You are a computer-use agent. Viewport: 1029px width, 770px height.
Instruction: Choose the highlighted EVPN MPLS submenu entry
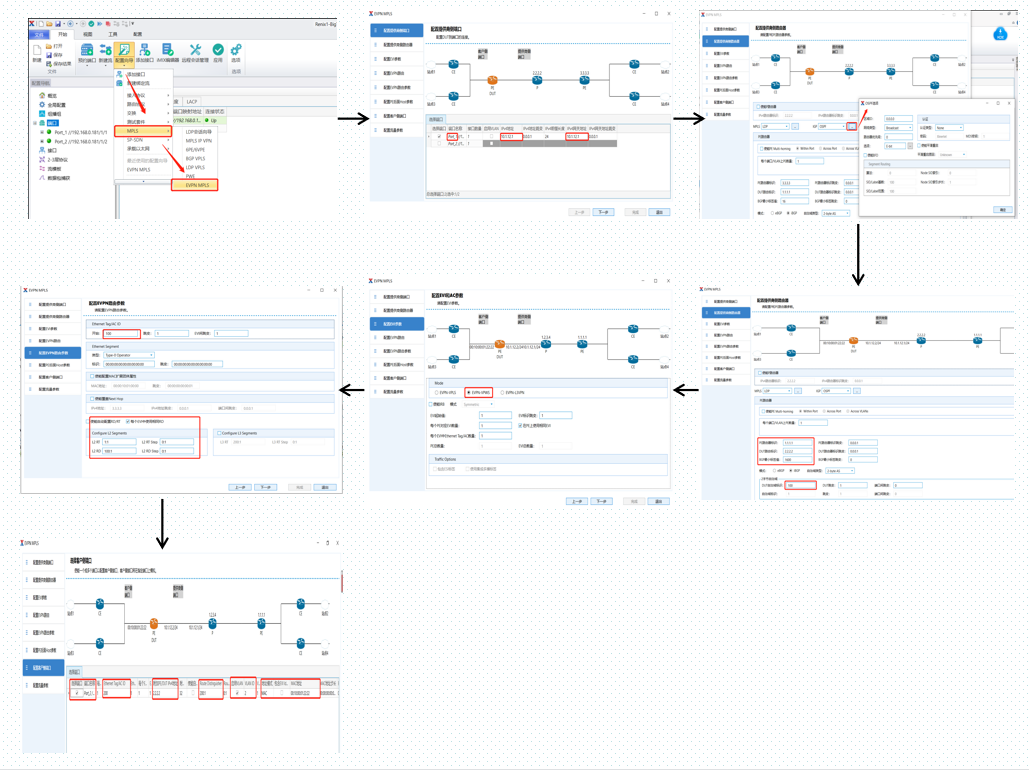click(194, 185)
